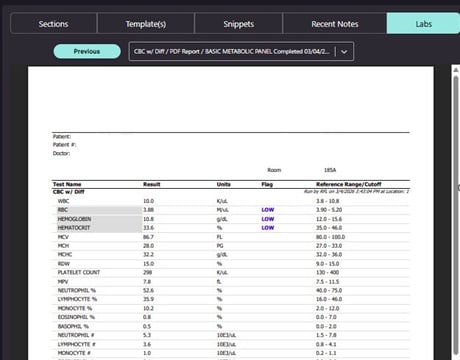Click the Room label
This screenshot has width=460, height=360.
[274, 170]
